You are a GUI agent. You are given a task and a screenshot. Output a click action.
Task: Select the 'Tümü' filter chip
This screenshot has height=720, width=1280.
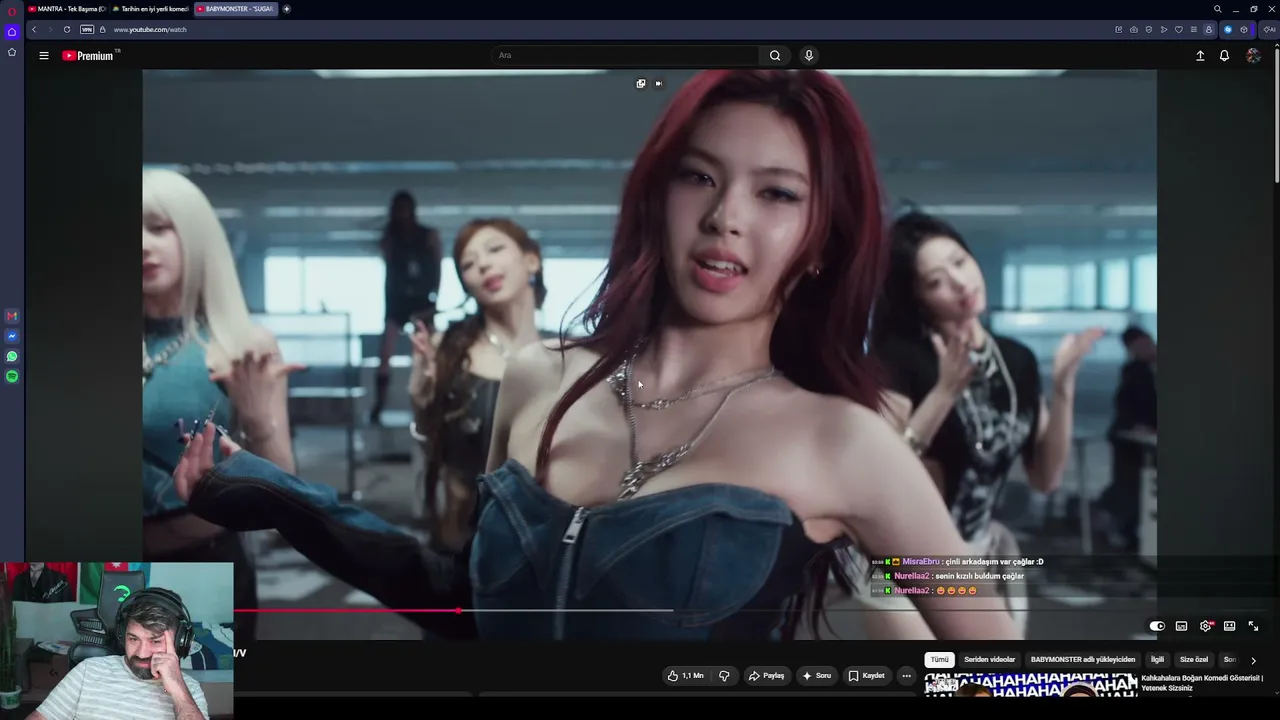(940, 660)
